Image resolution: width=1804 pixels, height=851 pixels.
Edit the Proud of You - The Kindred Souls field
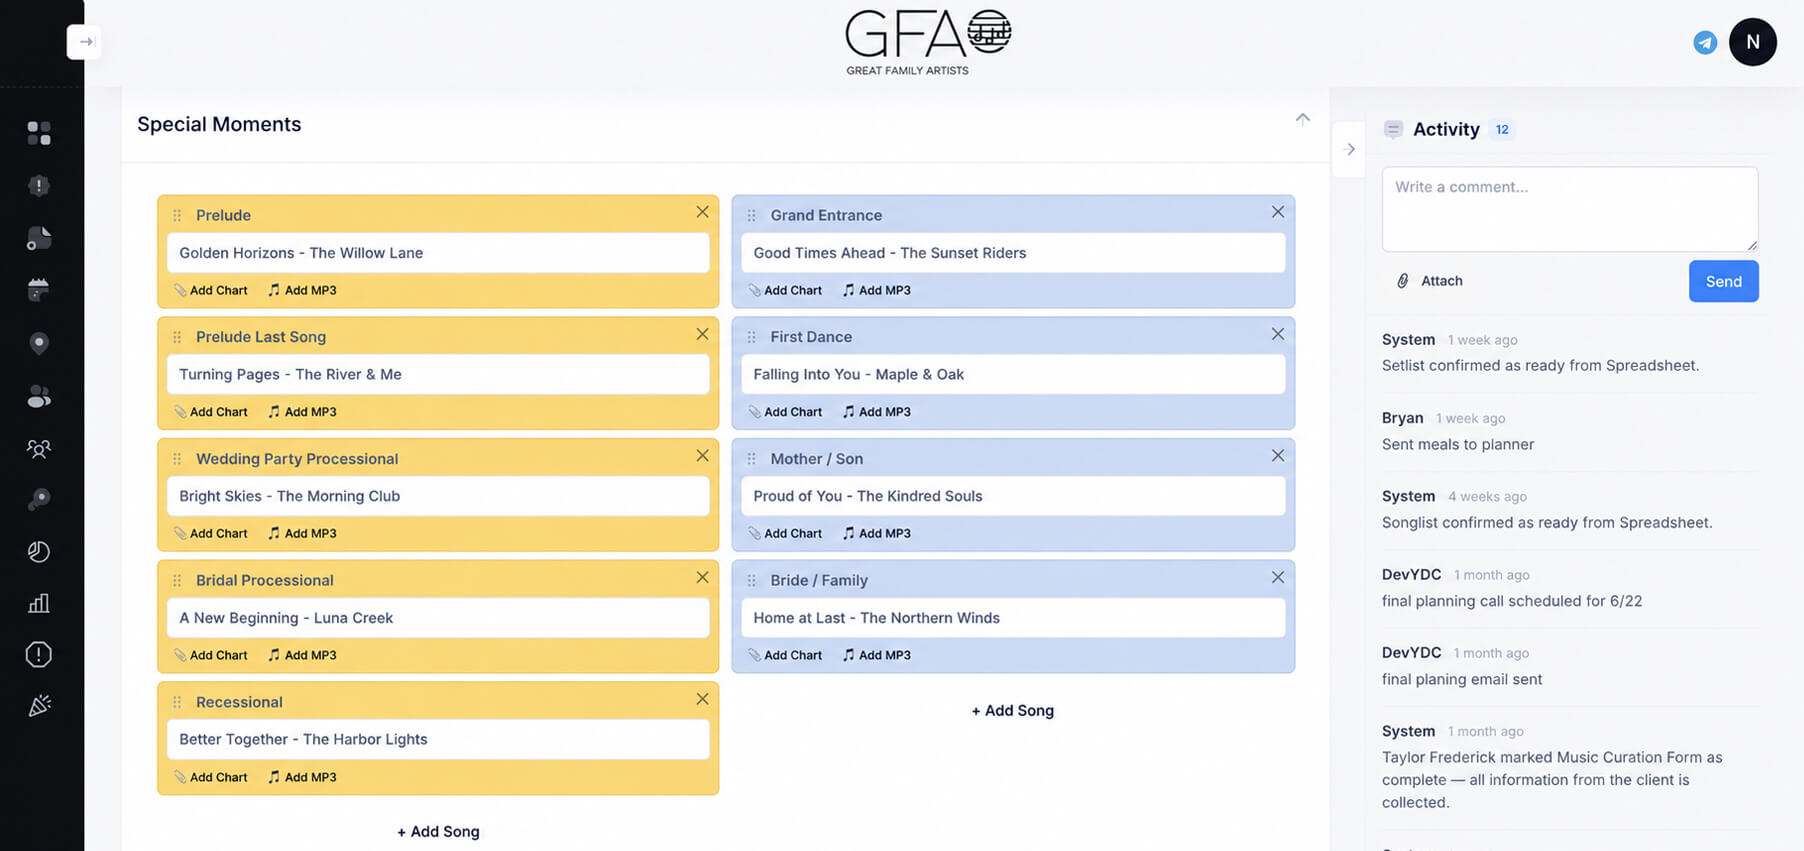1013,496
